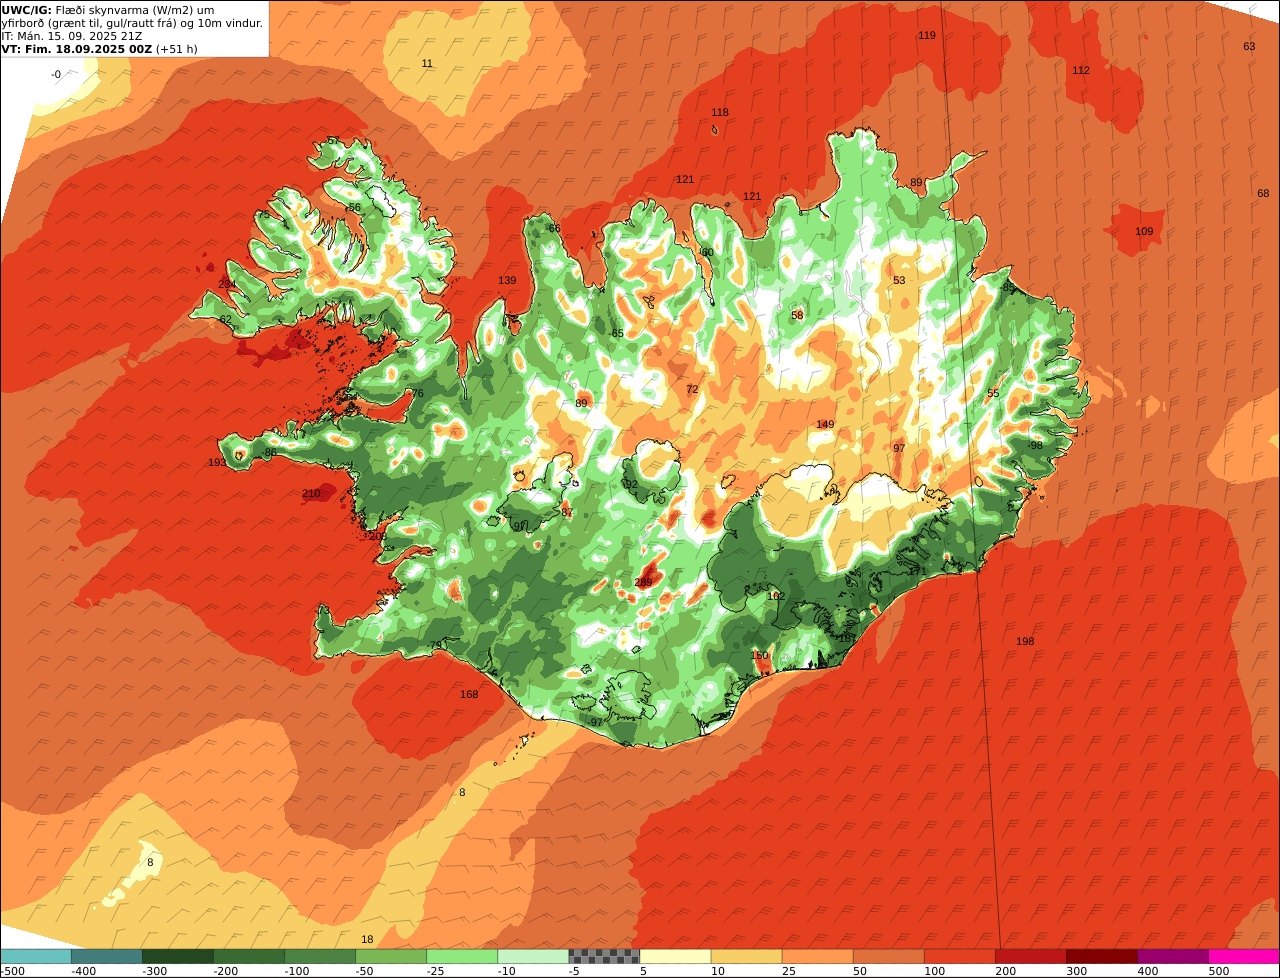
Task: Select the medium green -50 to -25 swatch
Action: [391, 956]
